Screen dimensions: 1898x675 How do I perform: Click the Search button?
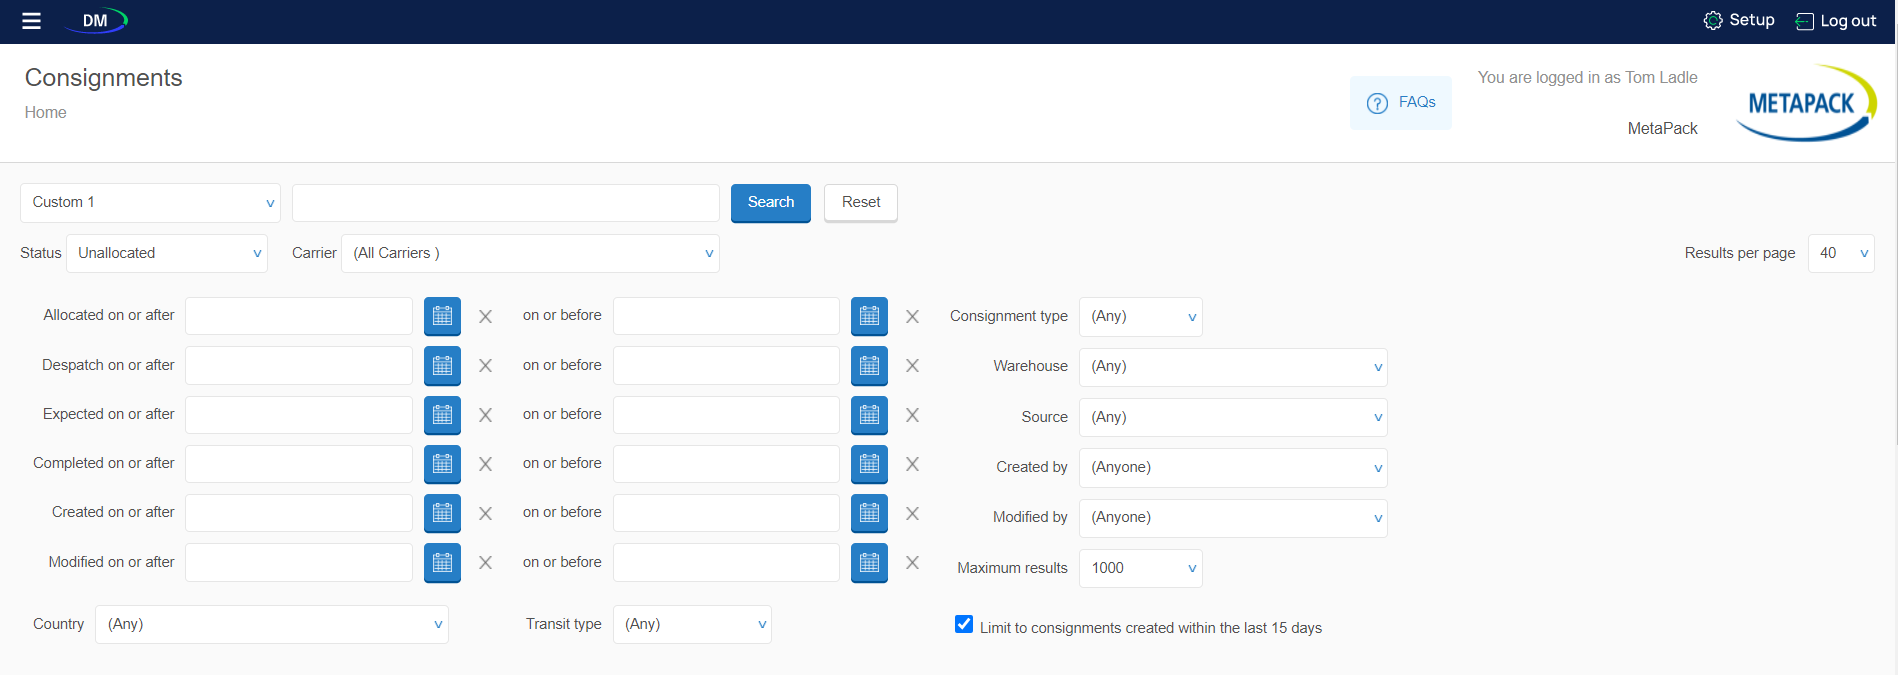click(770, 203)
